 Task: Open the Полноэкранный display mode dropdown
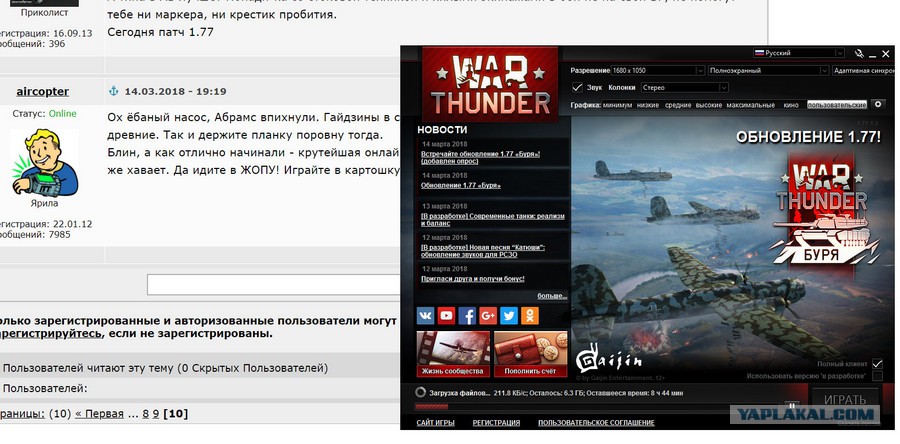tap(768, 71)
